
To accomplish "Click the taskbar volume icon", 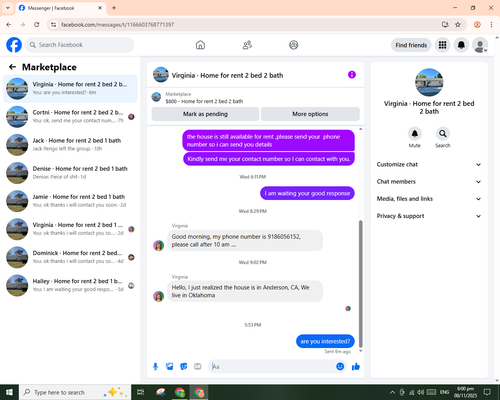I will click(x=421, y=392).
